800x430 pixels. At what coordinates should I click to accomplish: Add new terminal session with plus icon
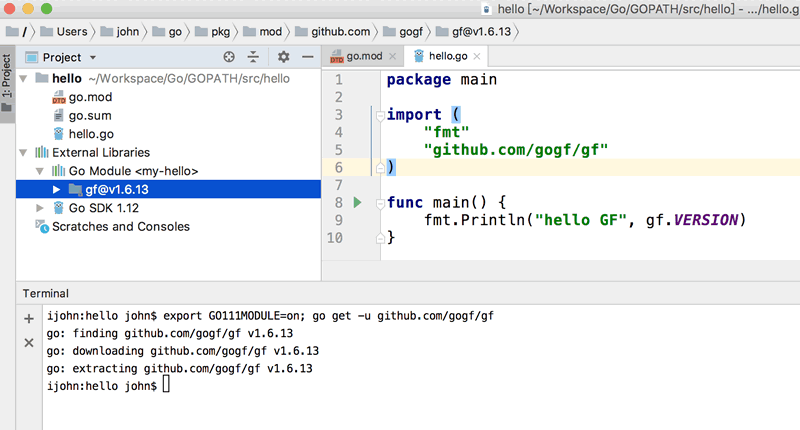tap(29, 319)
